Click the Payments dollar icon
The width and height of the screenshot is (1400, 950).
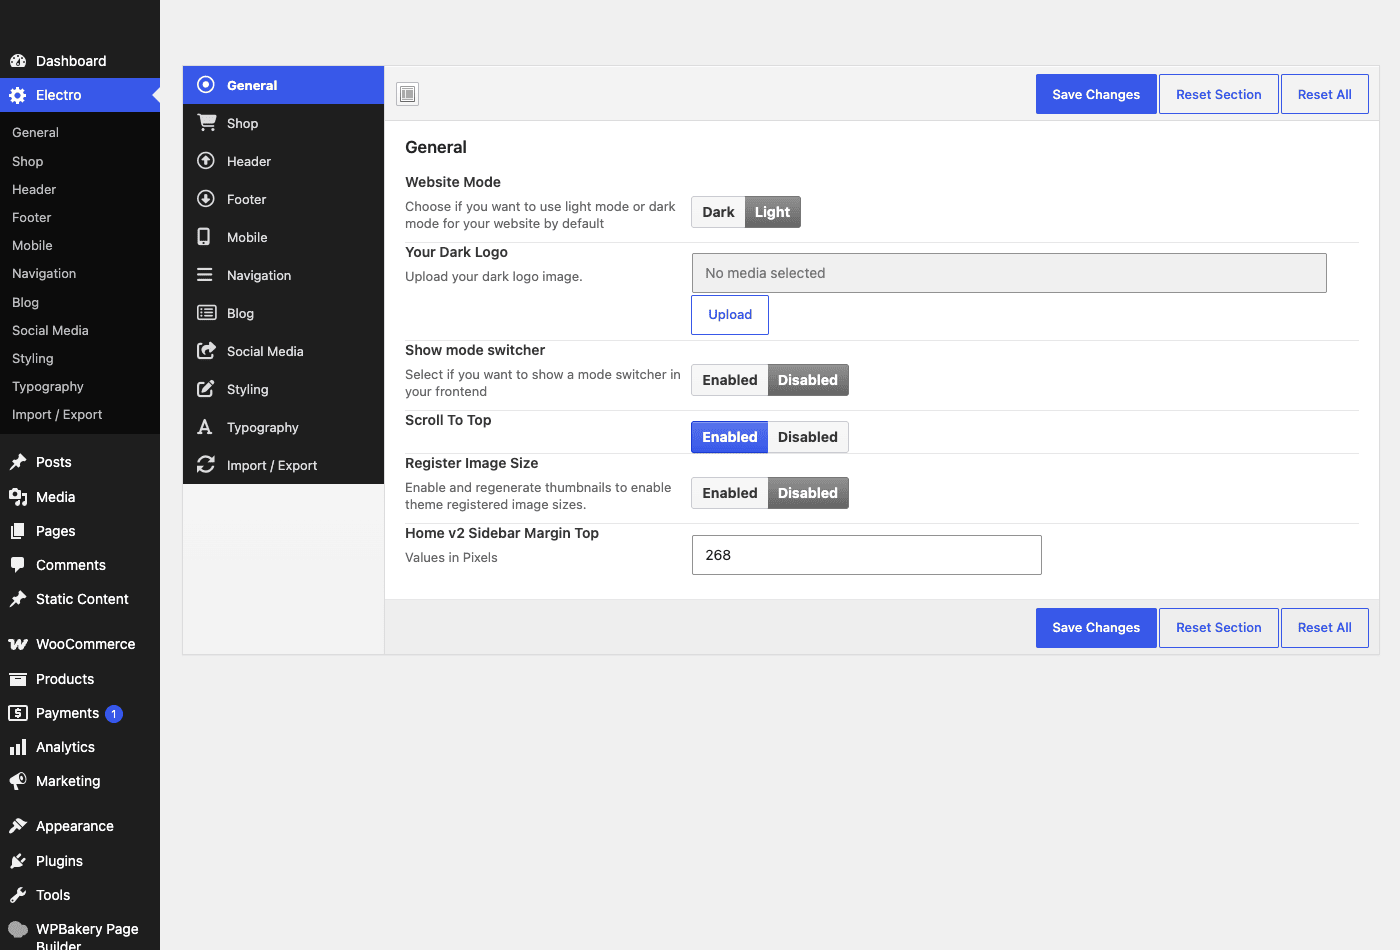pyautogui.click(x=18, y=713)
